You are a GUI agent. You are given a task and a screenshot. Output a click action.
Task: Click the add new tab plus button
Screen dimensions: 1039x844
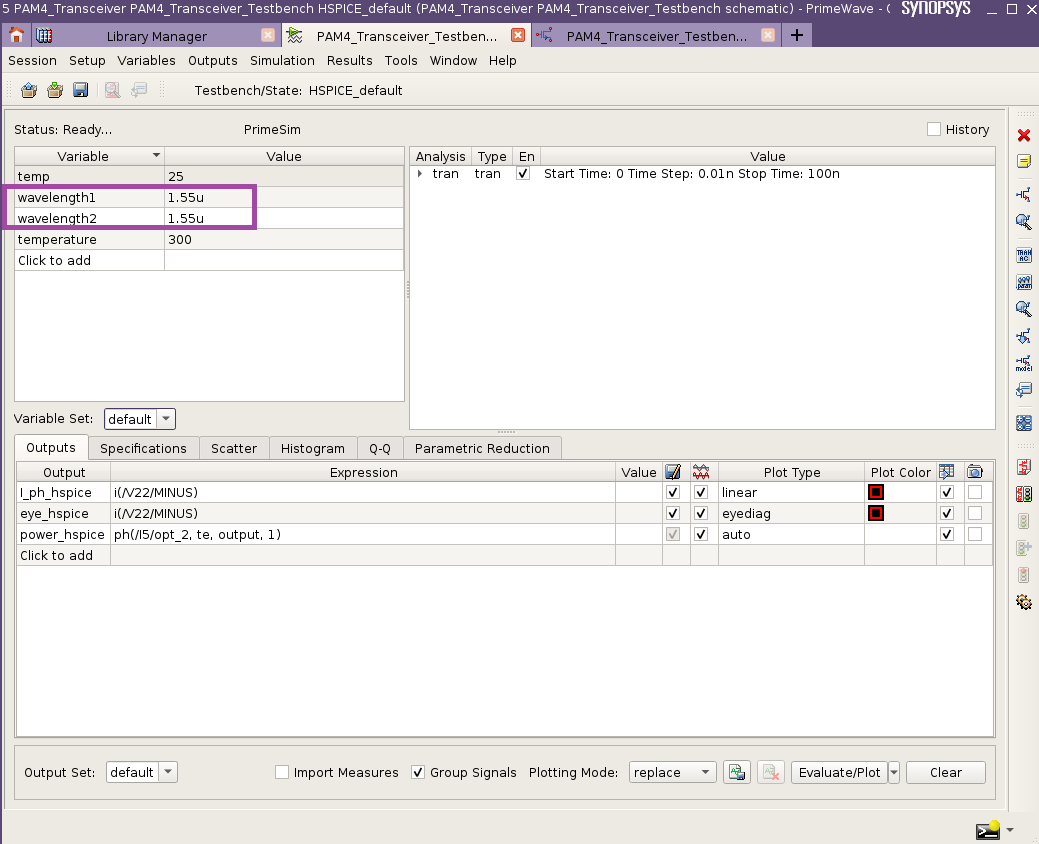pyautogui.click(x=796, y=35)
